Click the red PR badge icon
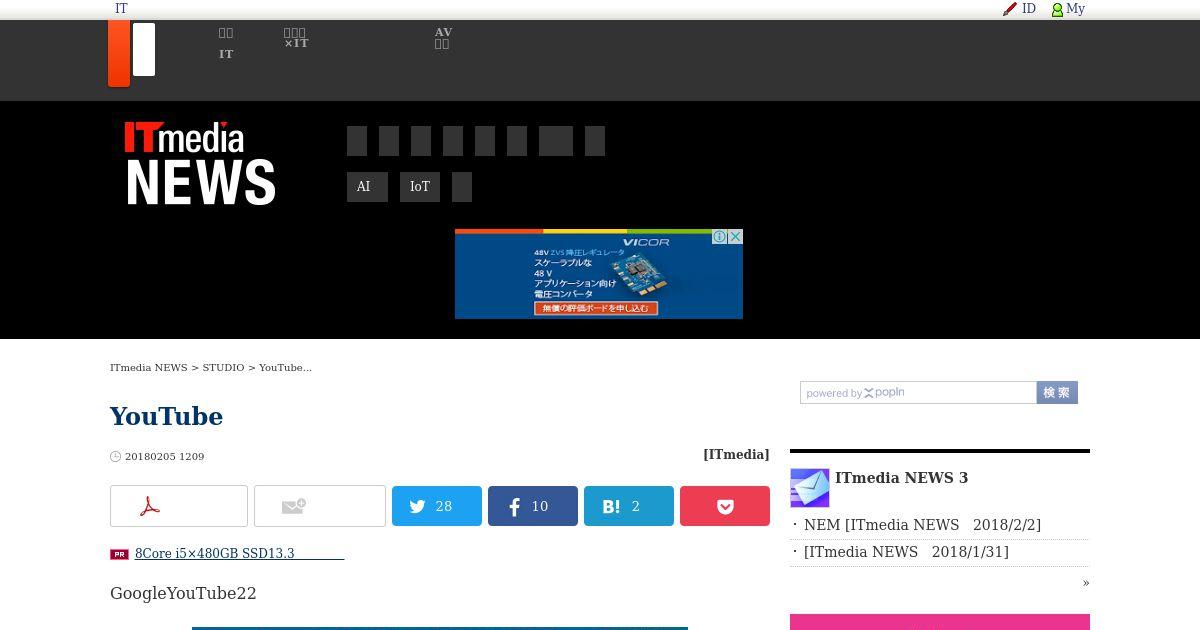The height and width of the screenshot is (630, 1200). [119, 554]
